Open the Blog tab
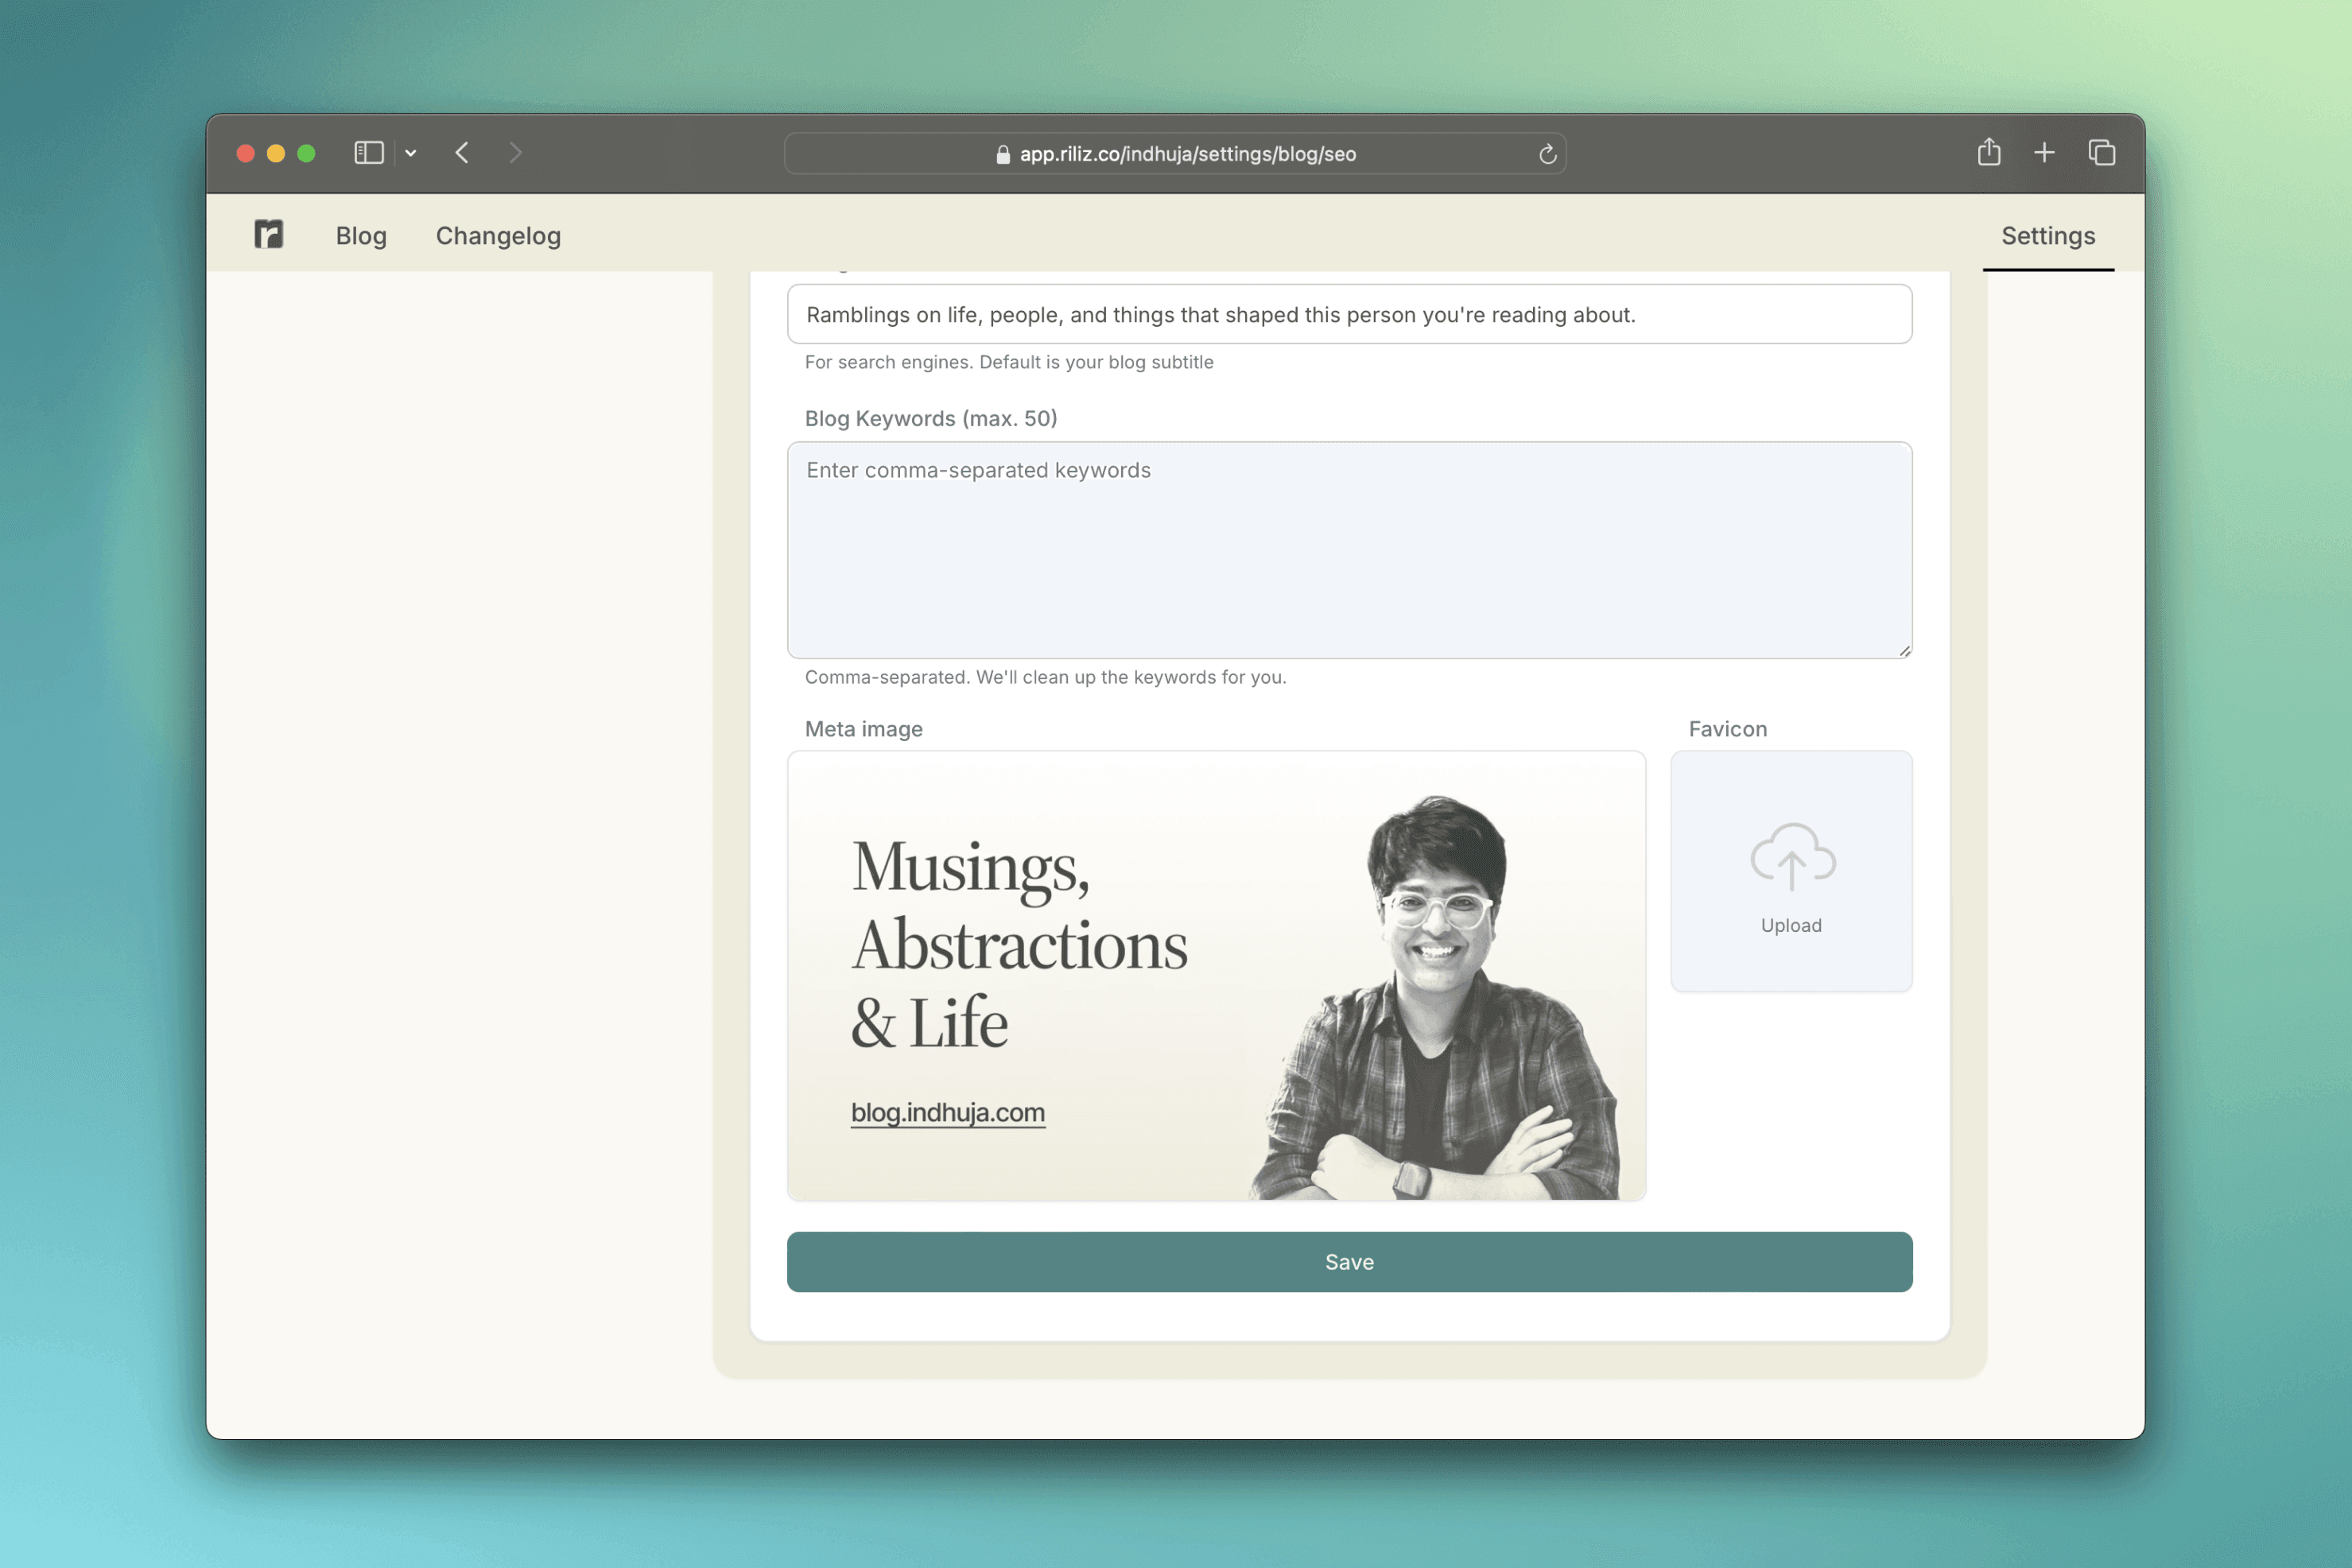 coord(361,236)
